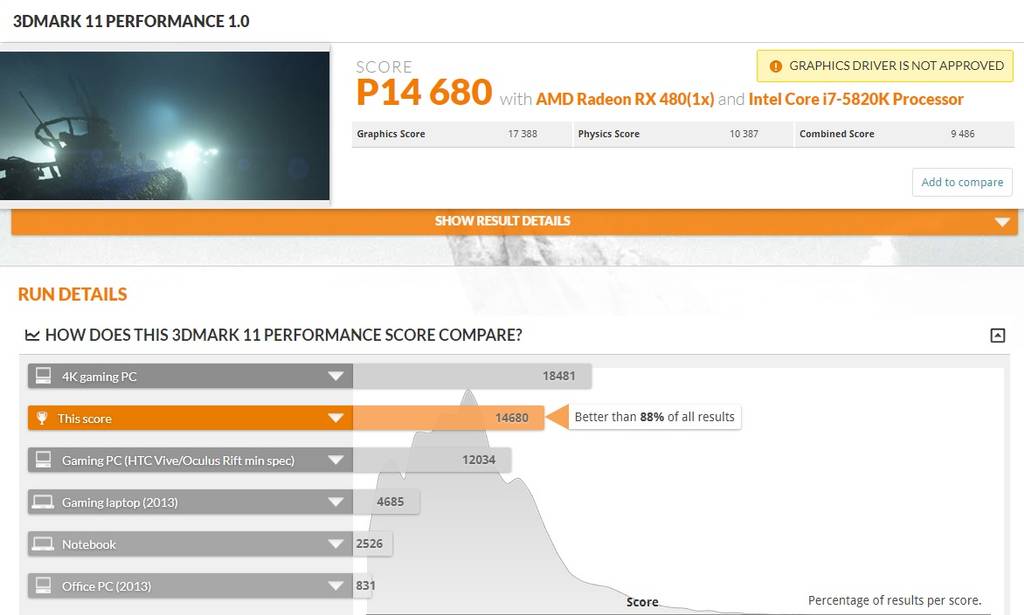Click the Physics Score value 10 387
Viewport: 1024px width, 615px height.
coord(744,134)
